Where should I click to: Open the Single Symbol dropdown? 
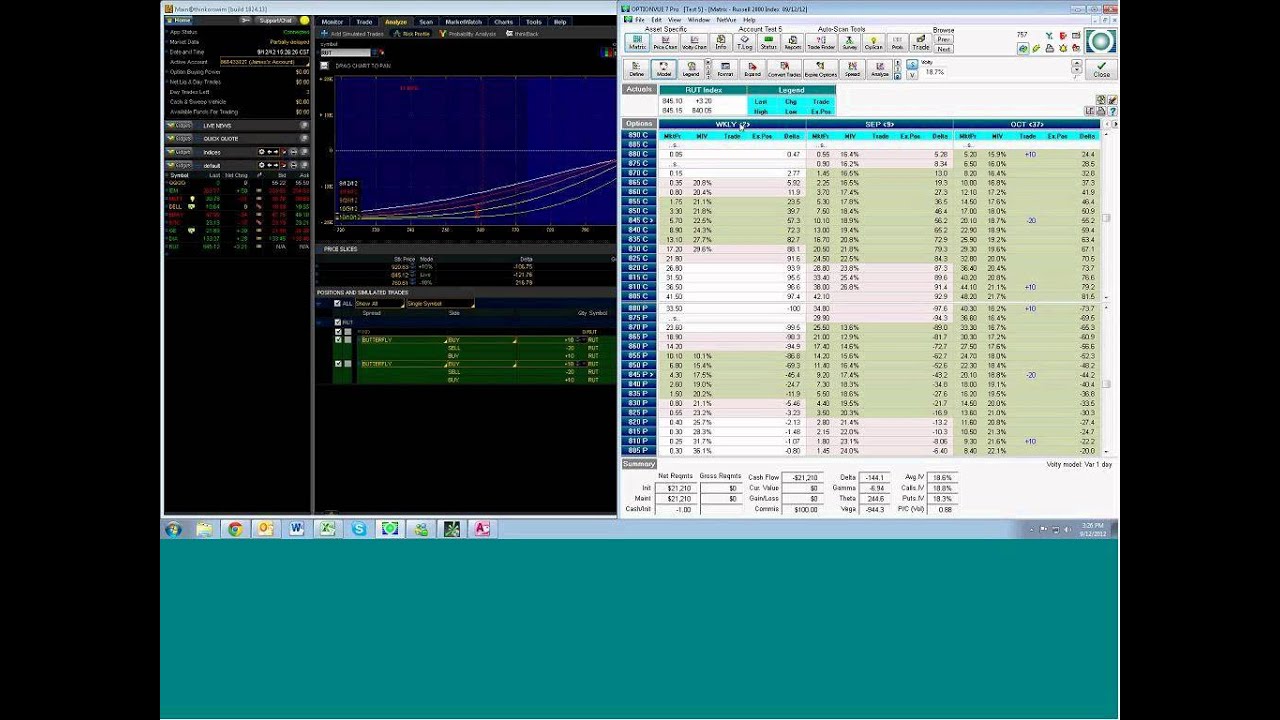click(439, 303)
